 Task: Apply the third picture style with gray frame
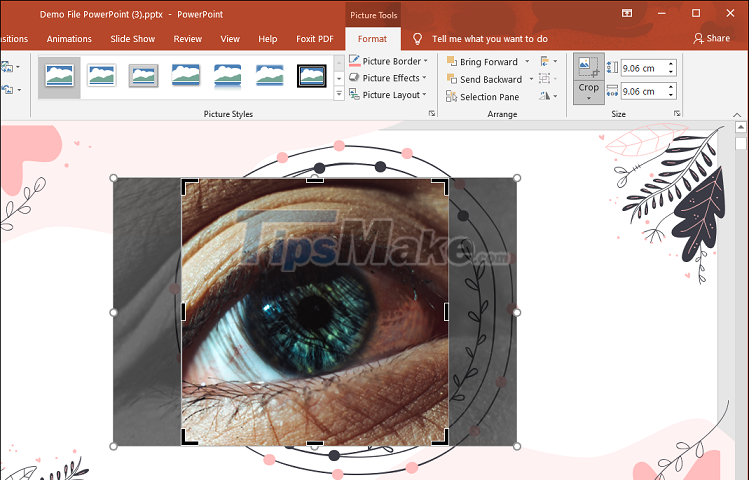point(143,76)
